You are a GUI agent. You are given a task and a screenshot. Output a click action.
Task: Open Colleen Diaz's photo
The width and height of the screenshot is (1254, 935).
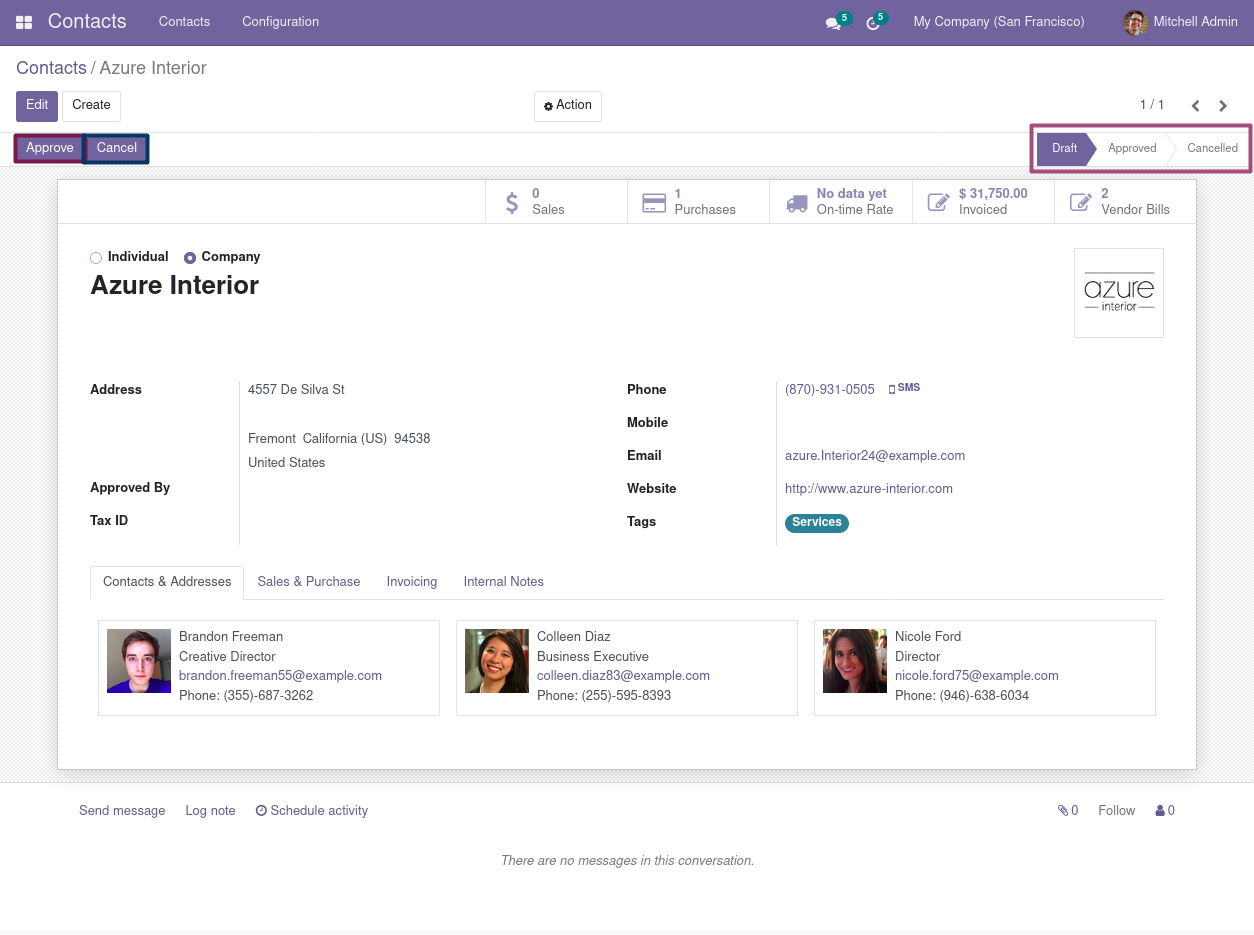(497, 661)
